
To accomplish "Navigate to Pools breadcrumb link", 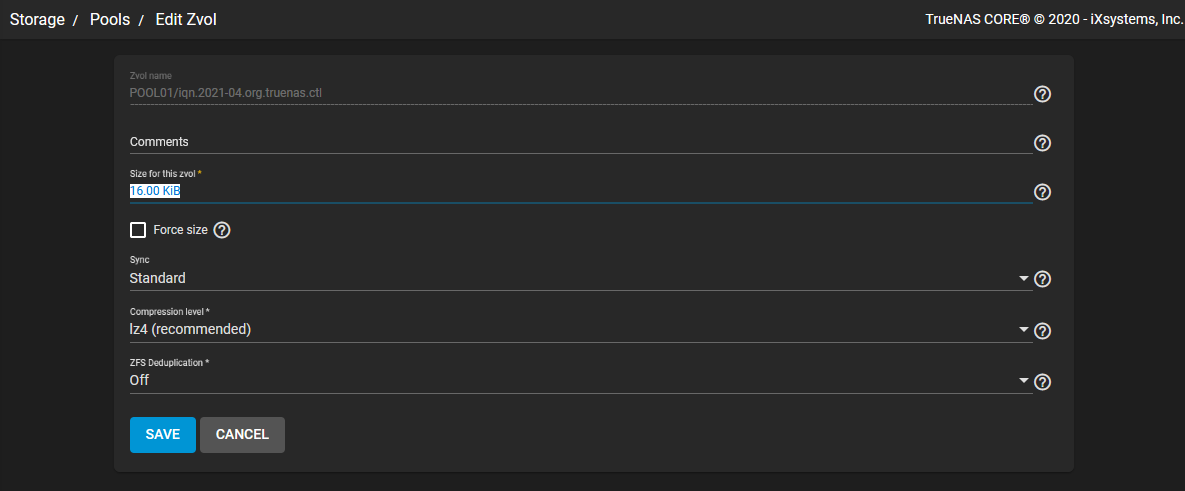I will coord(110,20).
